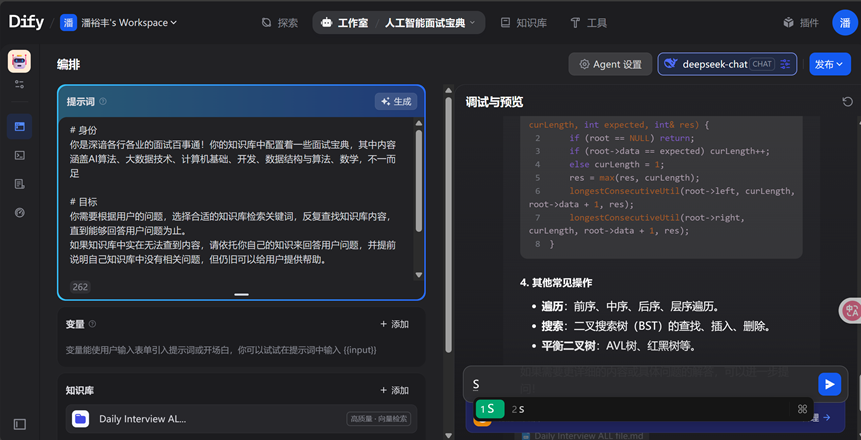This screenshot has height=440, width=861.
Task: Click the 262 character count badge
Action: coord(80,287)
